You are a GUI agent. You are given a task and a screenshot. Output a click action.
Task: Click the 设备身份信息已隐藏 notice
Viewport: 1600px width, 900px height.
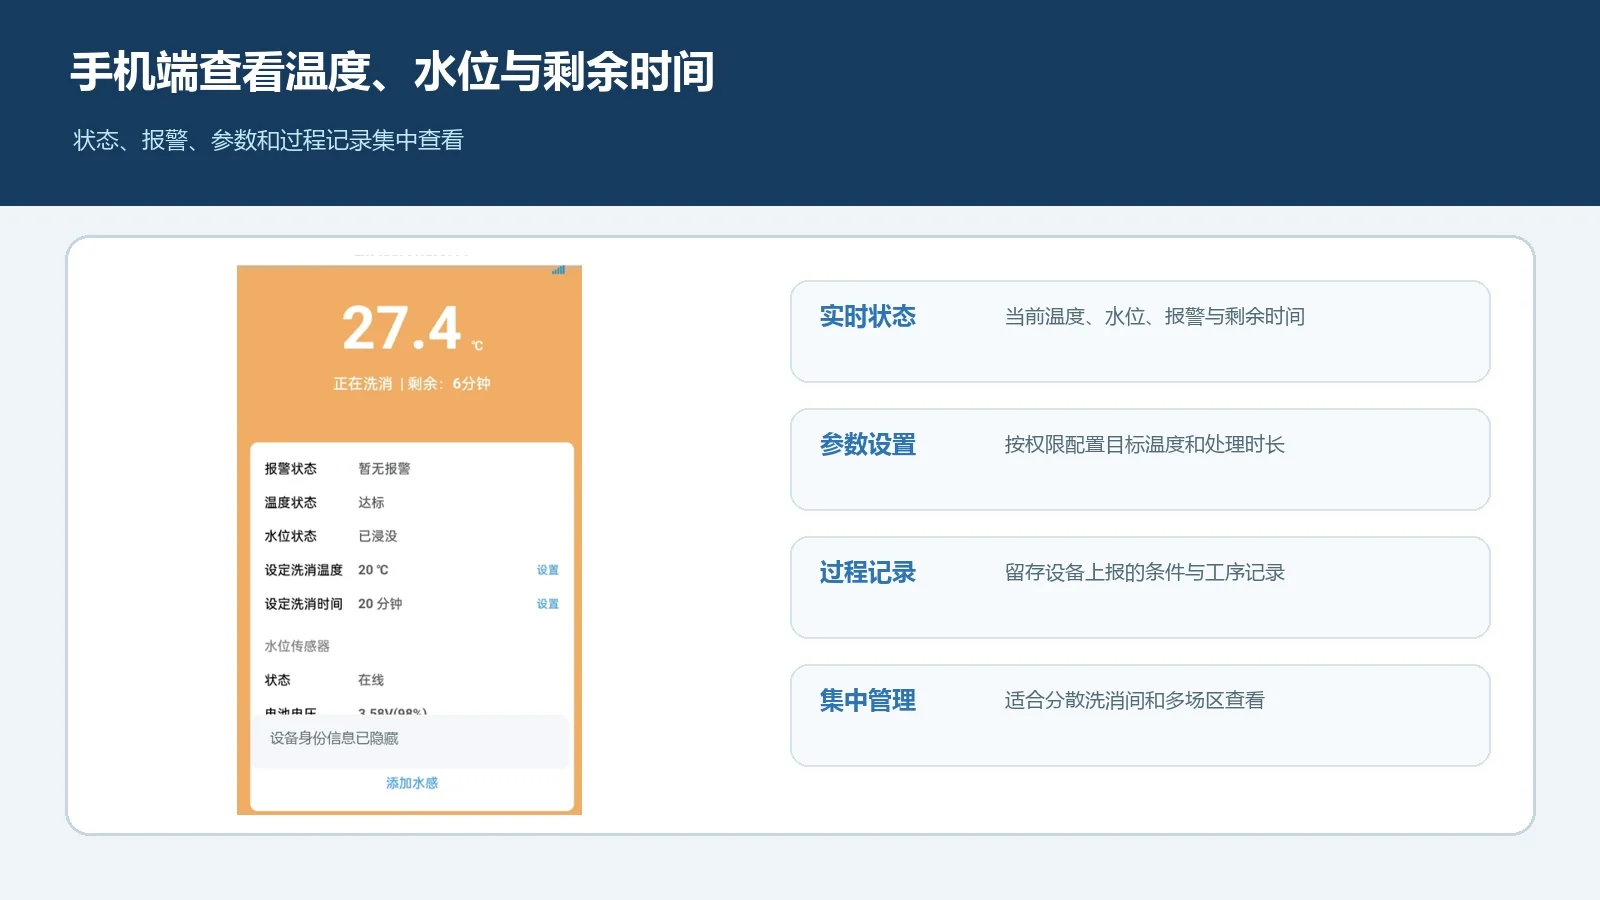coord(334,738)
